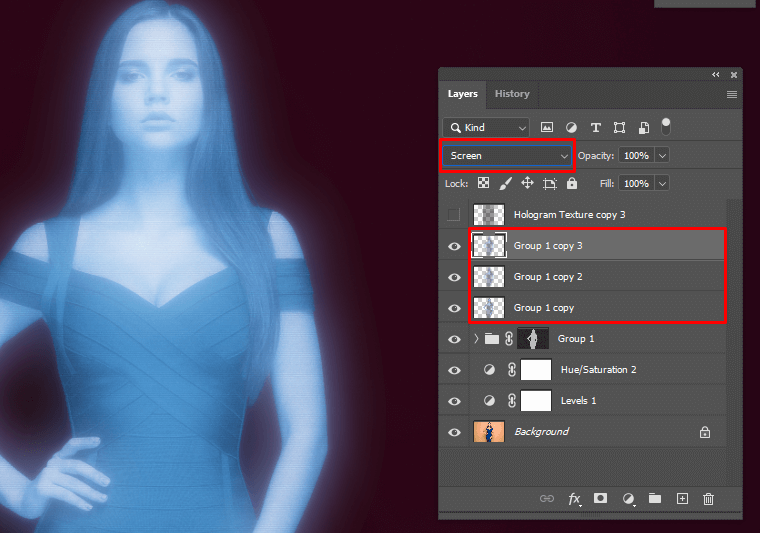Click mask link icon on Levels 1

(512, 401)
